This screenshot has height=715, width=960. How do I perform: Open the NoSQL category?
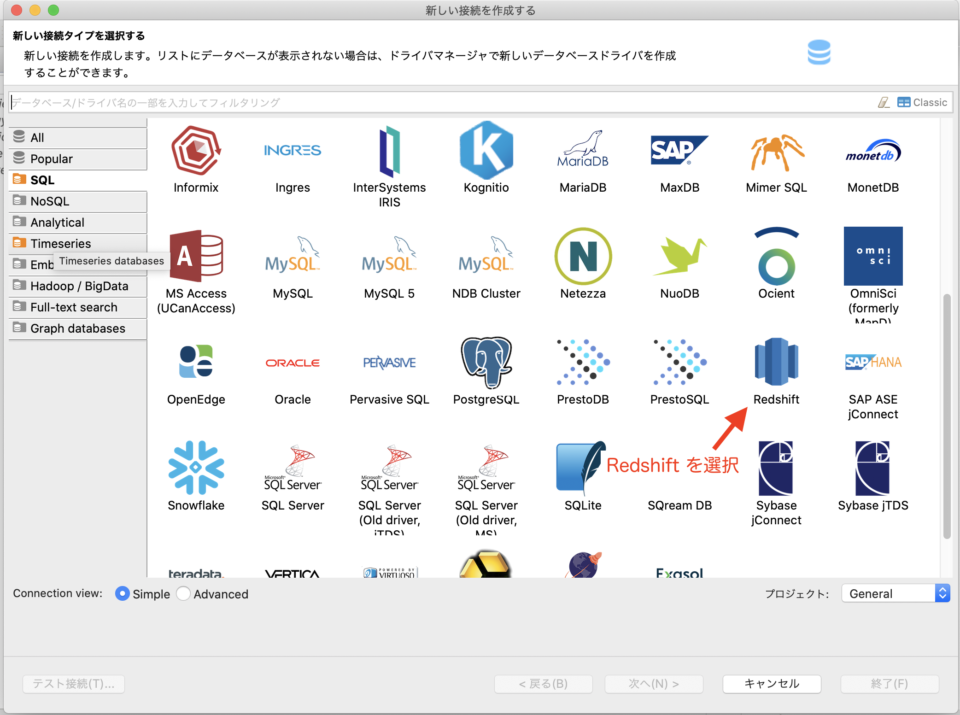pos(78,201)
